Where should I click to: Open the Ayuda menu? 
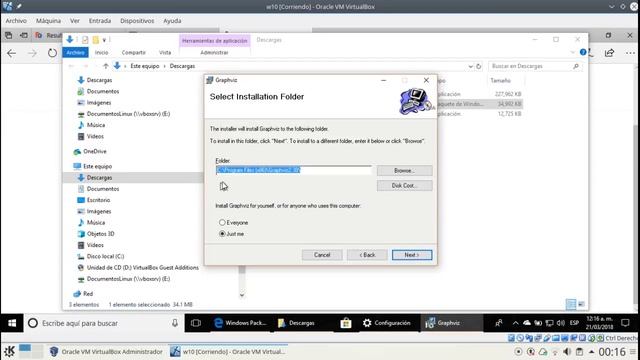pyautogui.click(x=172, y=21)
